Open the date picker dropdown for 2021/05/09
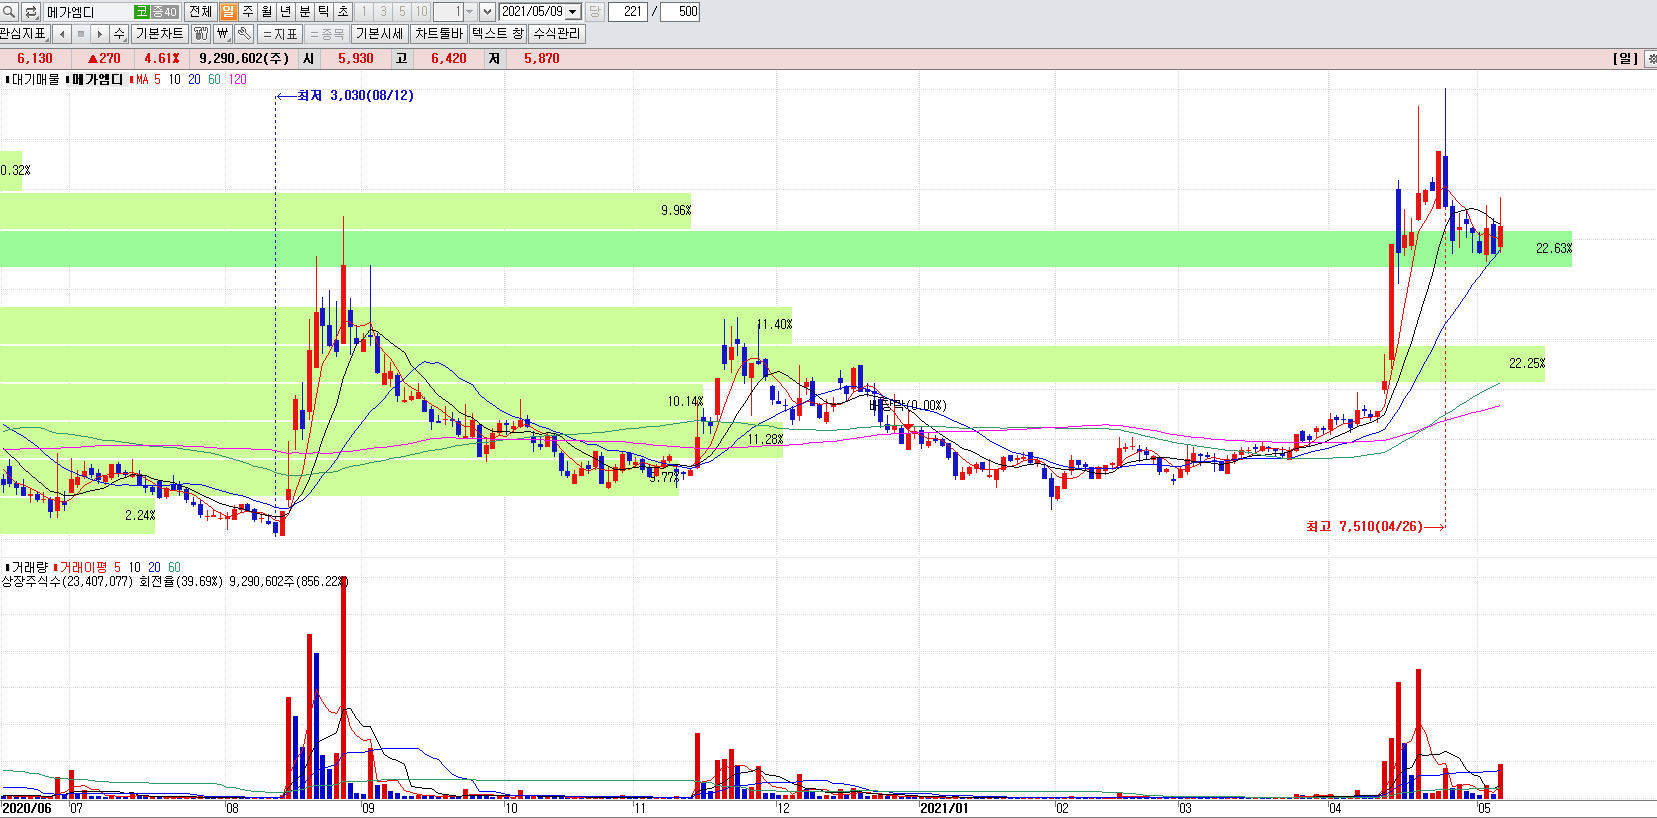 (x=573, y=12)
